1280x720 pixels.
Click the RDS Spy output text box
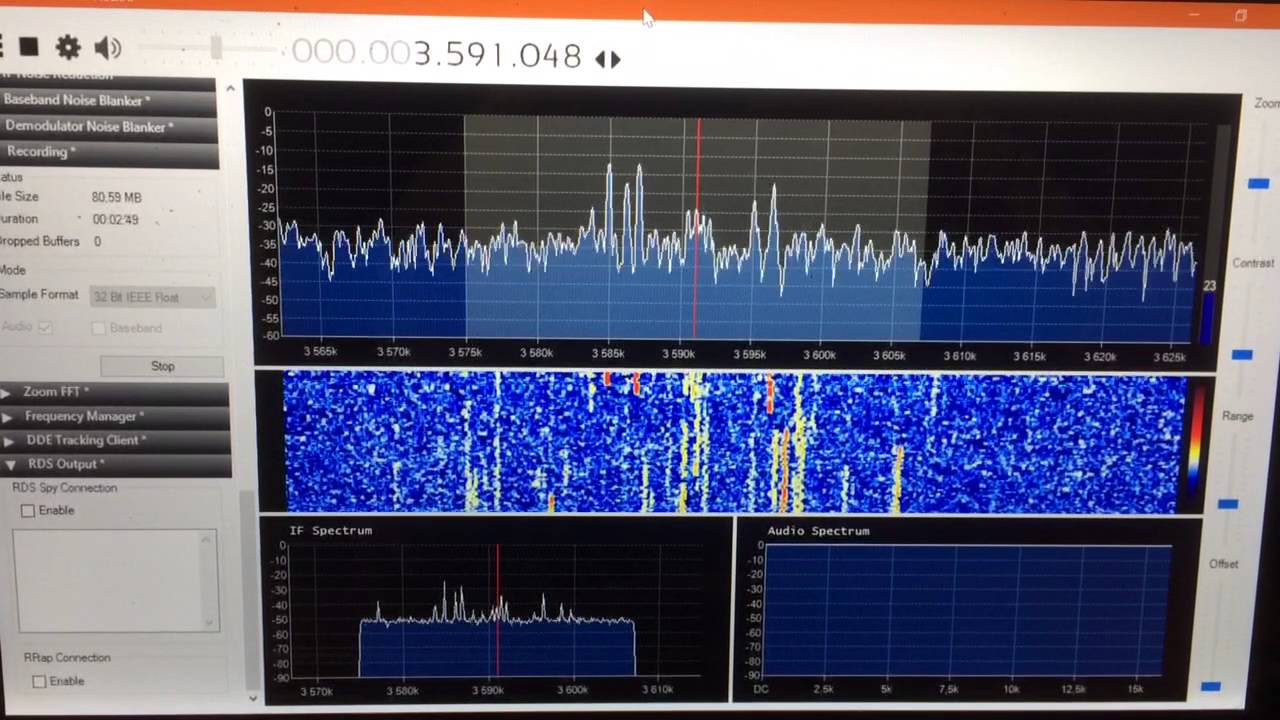[115, 580]
